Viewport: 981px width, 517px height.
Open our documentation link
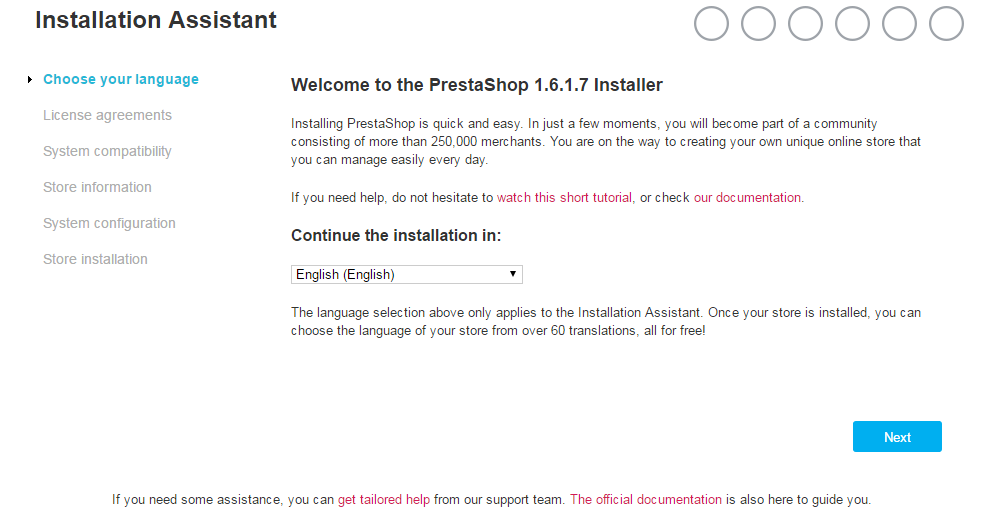pos(747,198)
